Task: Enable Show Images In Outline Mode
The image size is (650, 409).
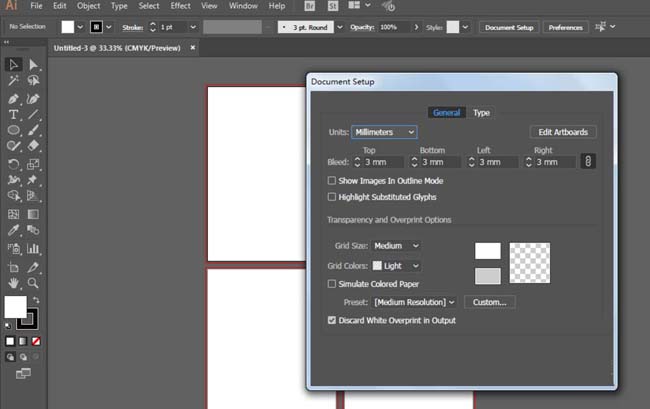Action: 333,181
